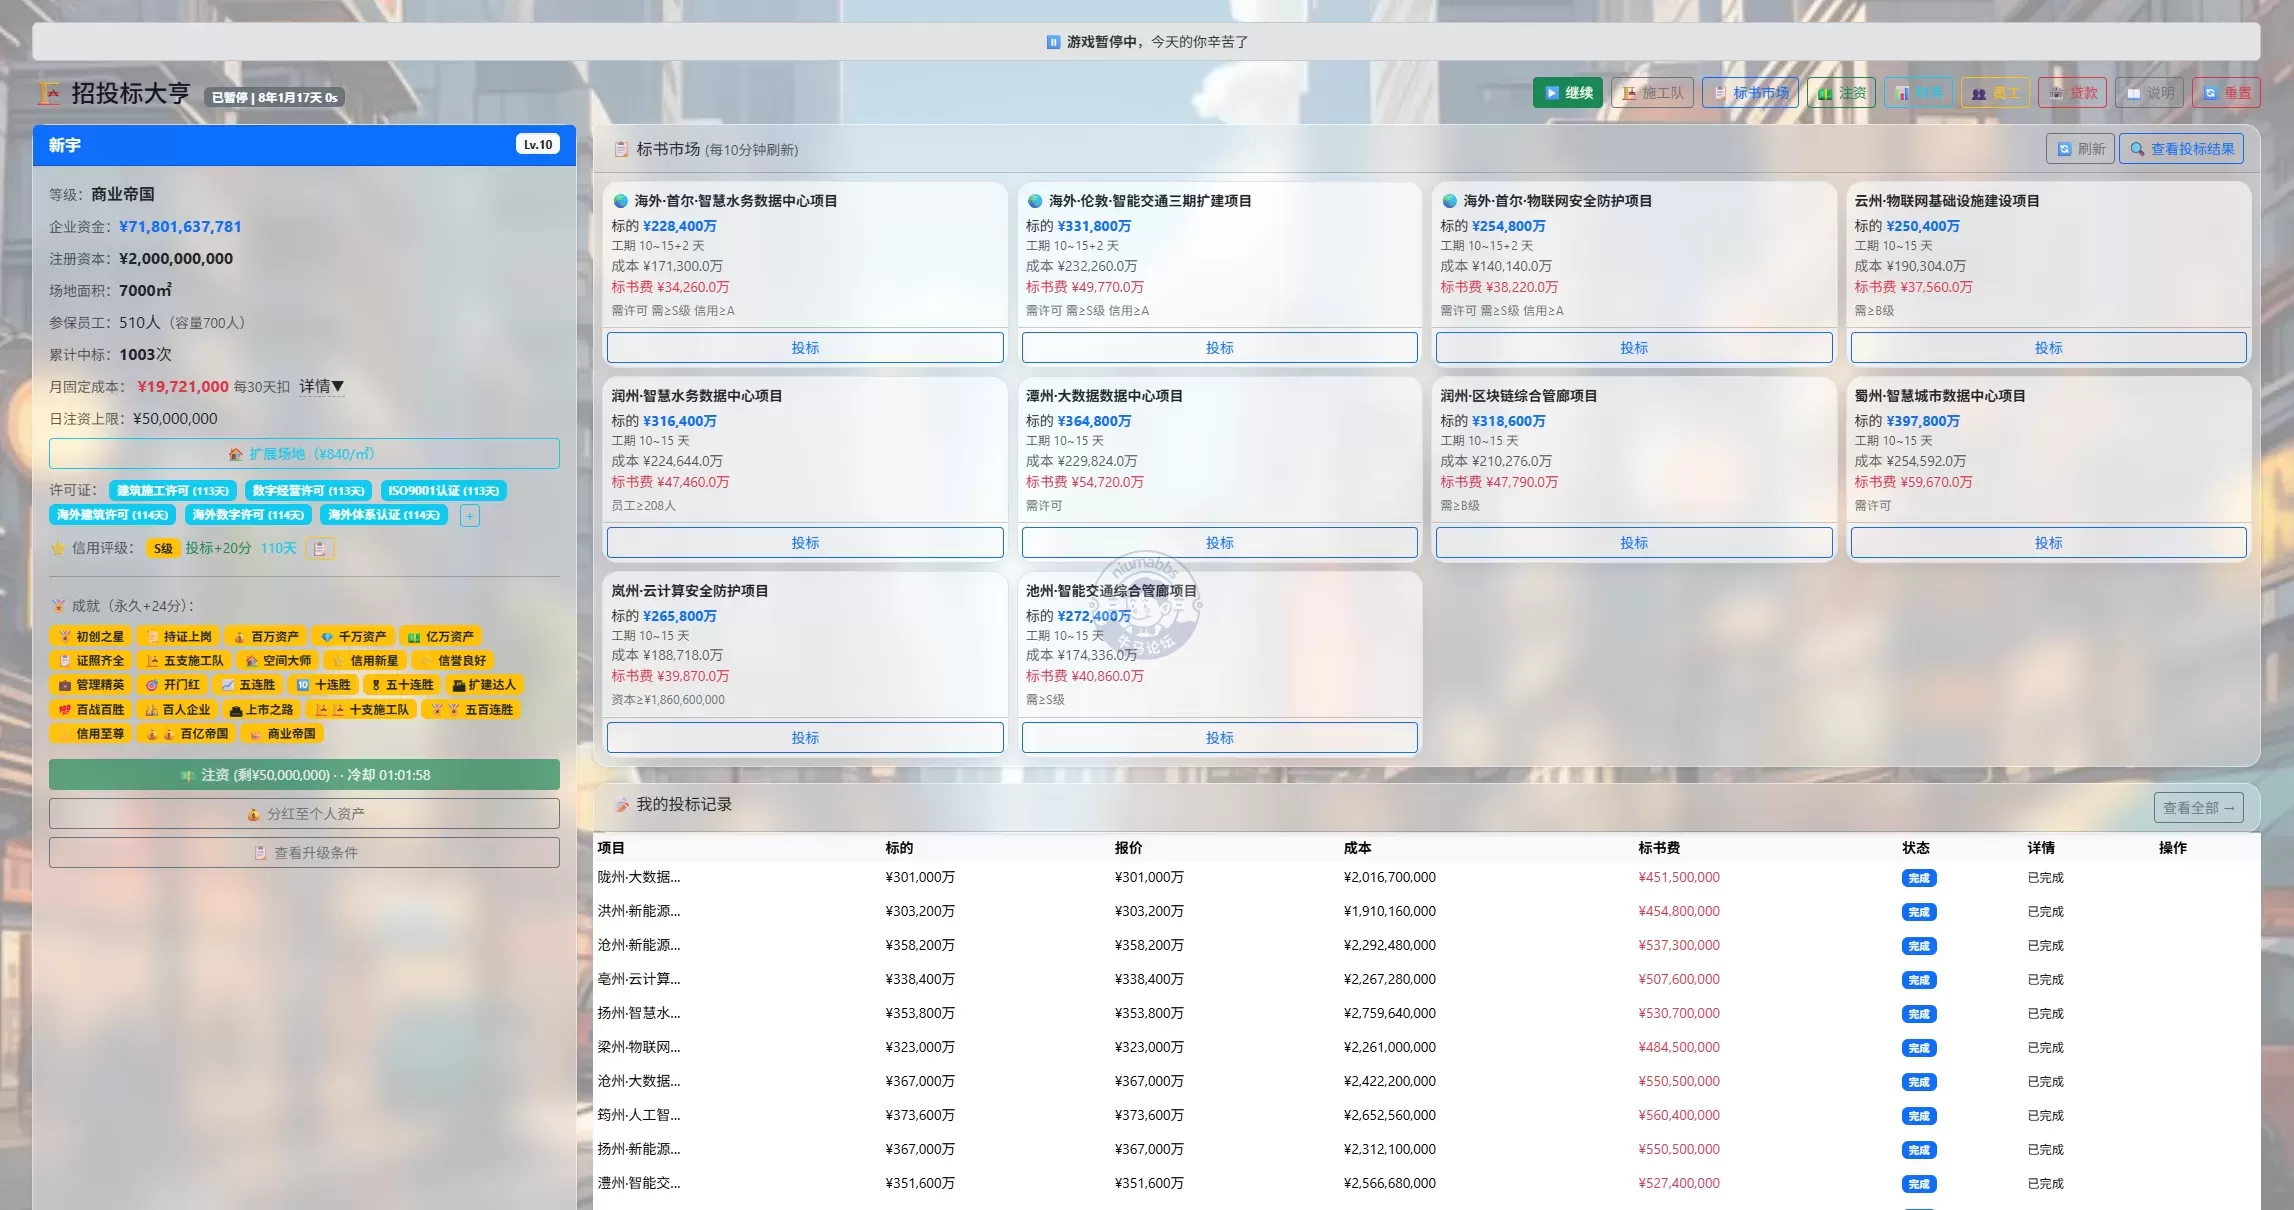
Task: Click 查看全部 view all bid records
Action: 2198,808
